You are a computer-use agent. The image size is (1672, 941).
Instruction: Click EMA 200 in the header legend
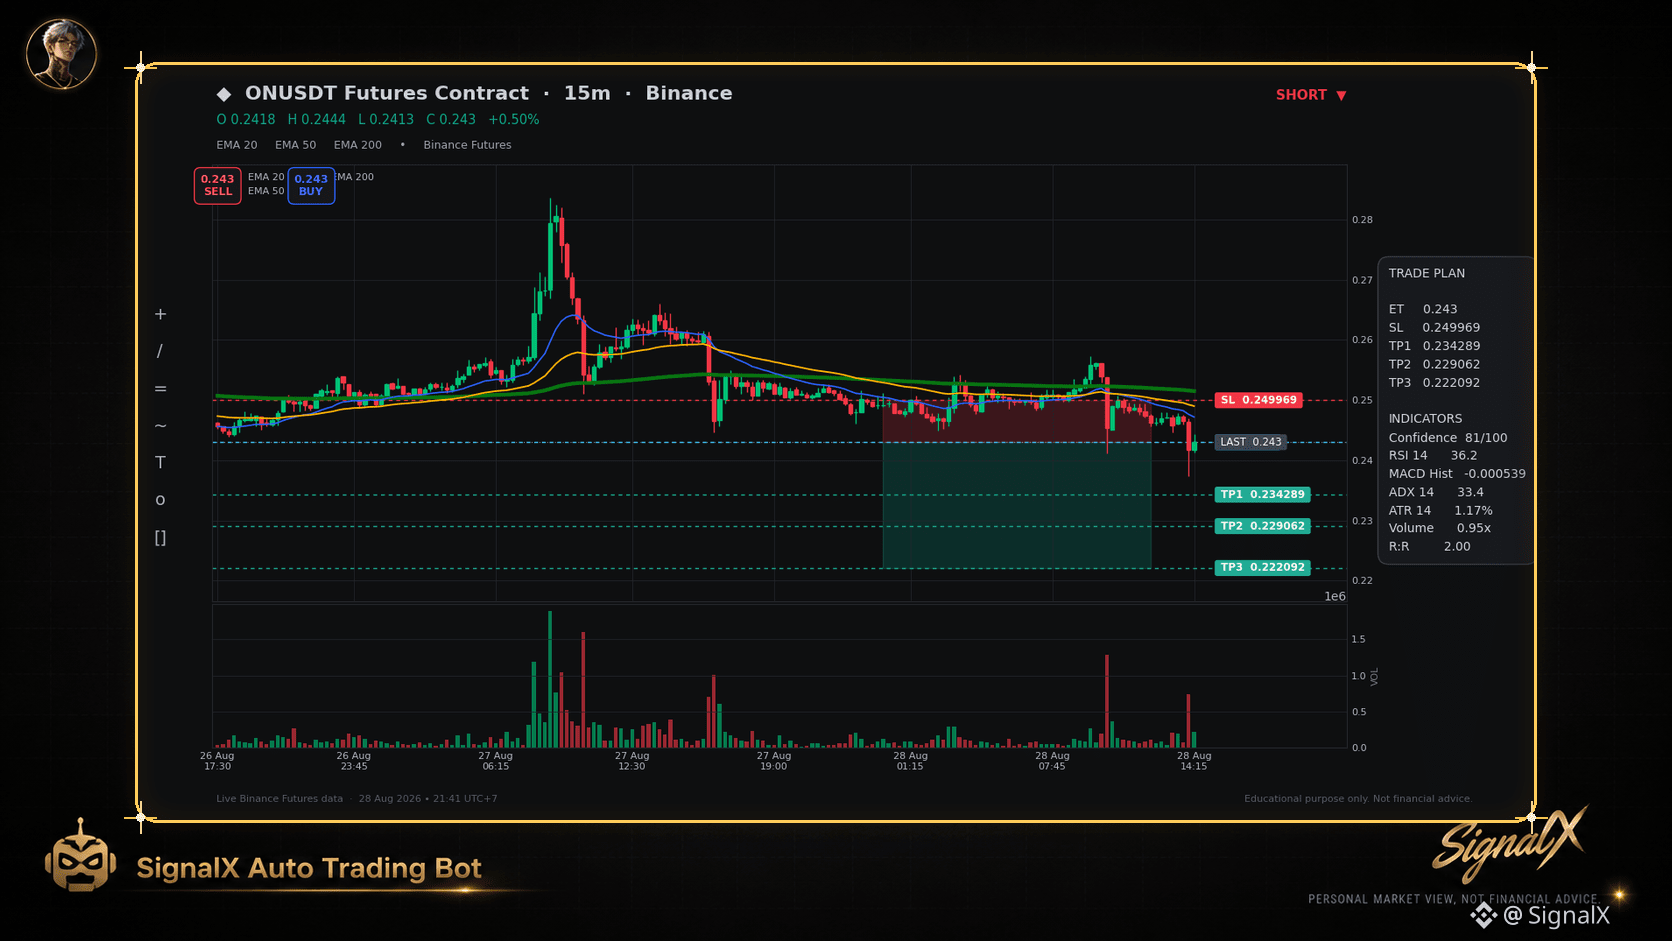tap(358, 145)
